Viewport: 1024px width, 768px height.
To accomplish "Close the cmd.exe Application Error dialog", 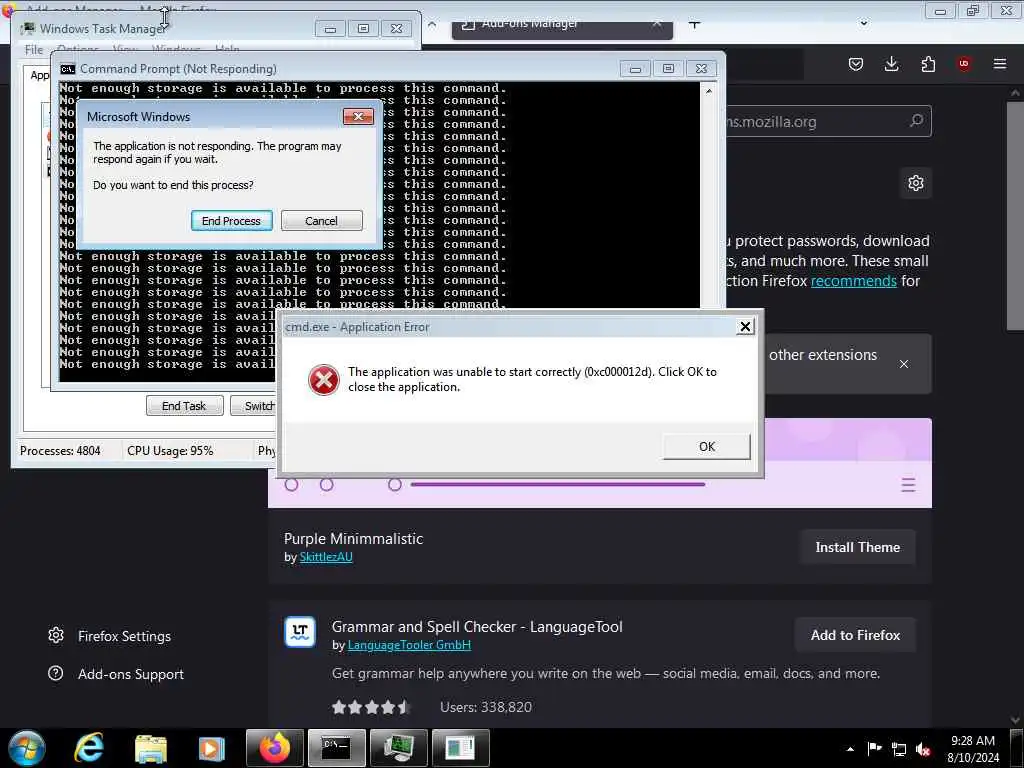I will 745,327.
